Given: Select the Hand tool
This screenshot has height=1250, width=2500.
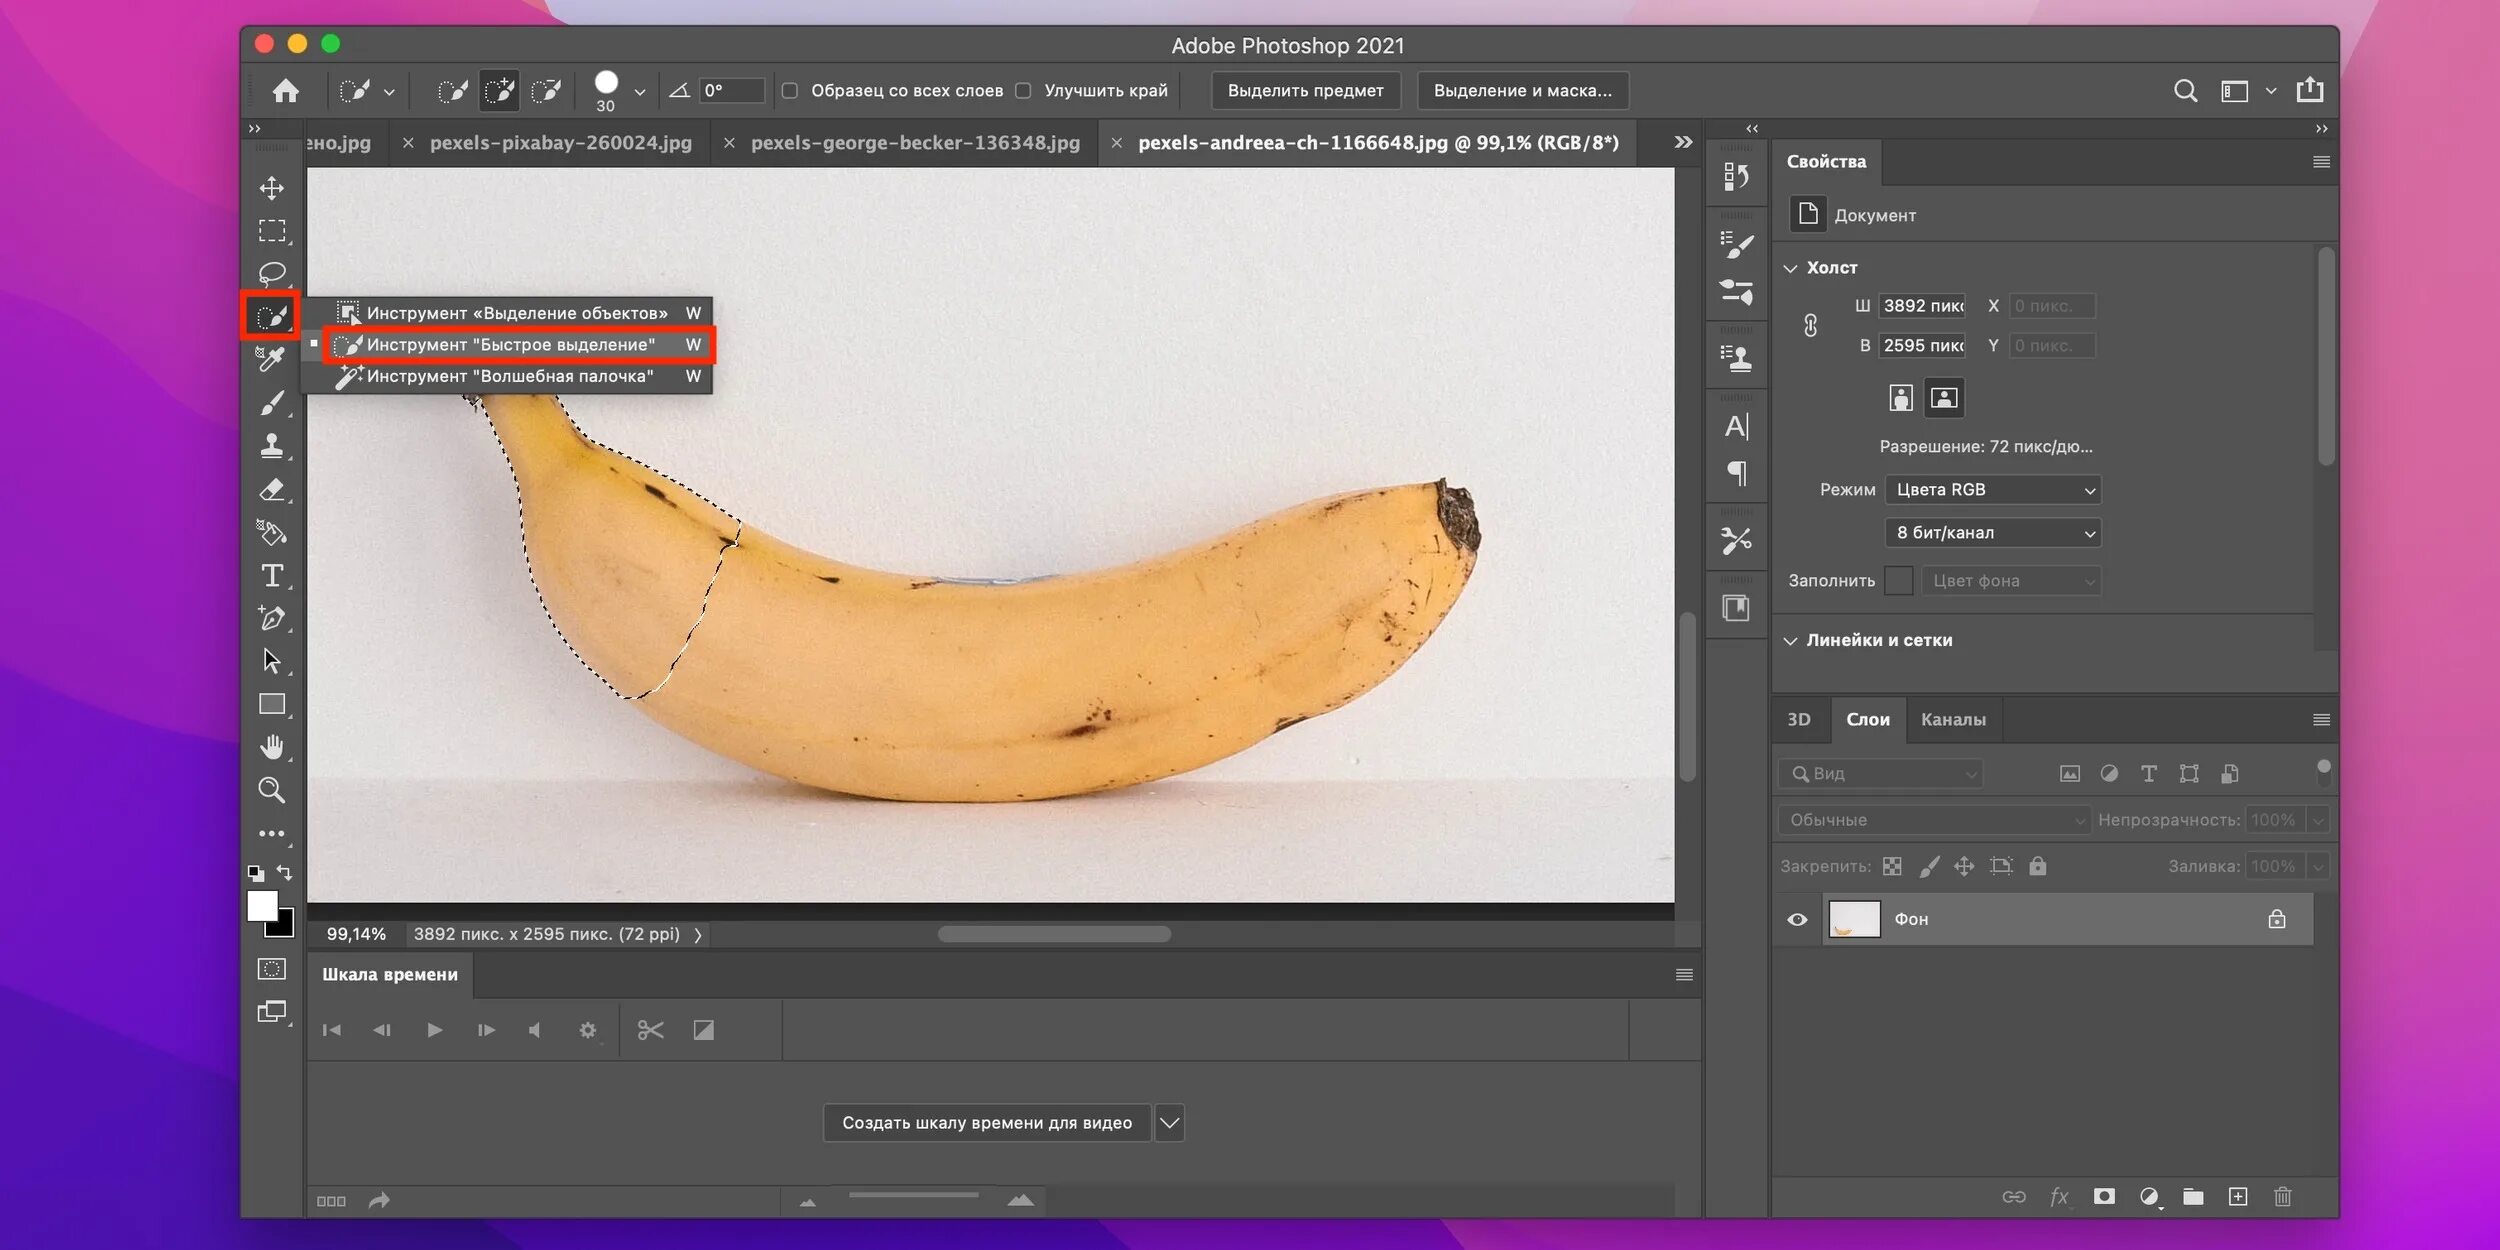Looking at the screenshot, I should tap(271, 747).
